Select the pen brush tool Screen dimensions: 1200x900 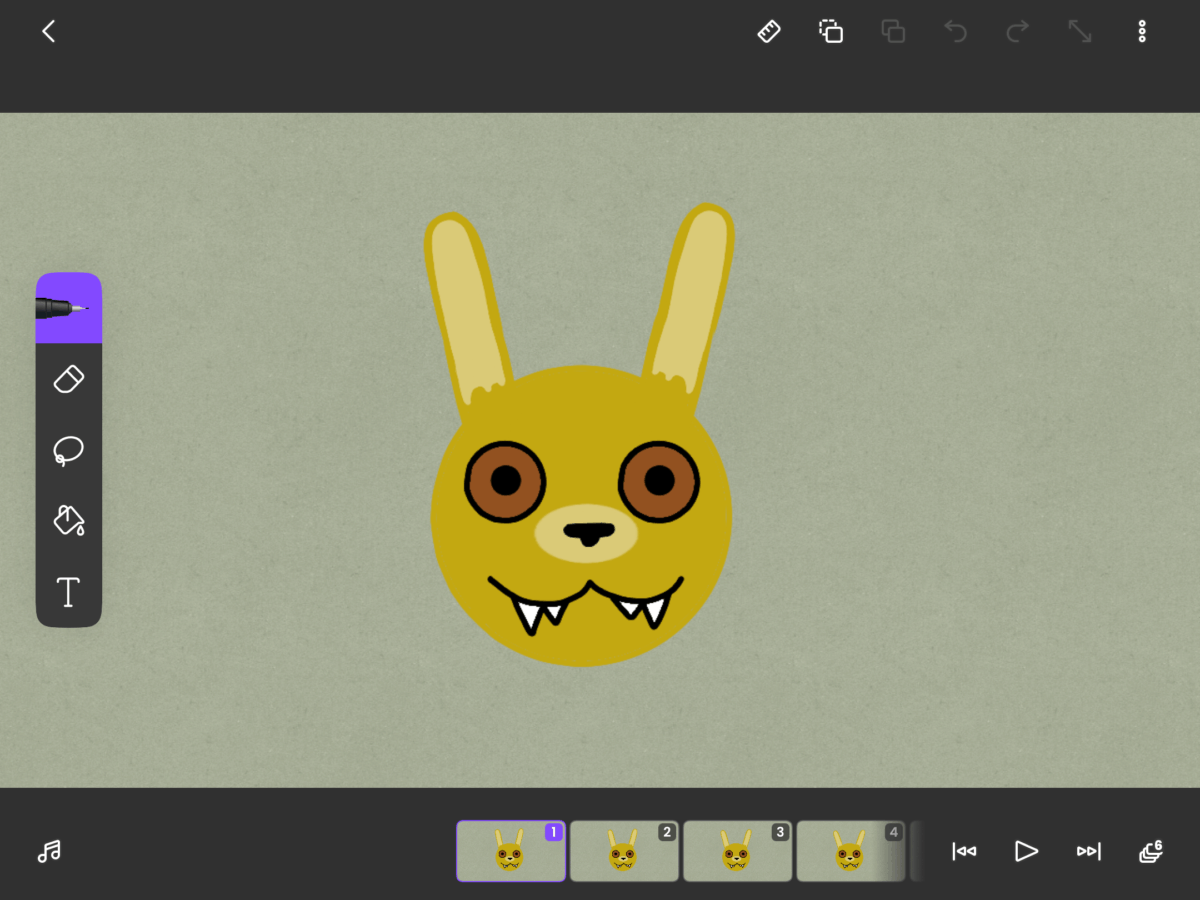click(68, 309)
